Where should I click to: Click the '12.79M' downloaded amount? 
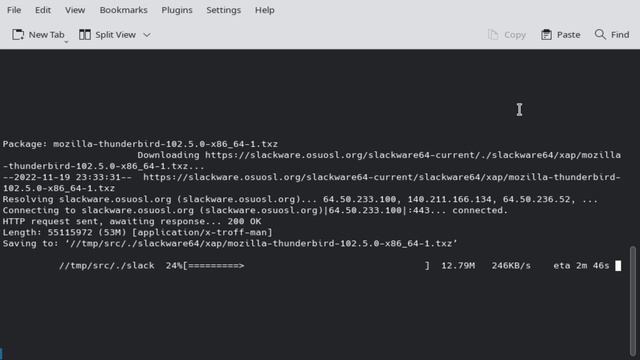tap(458, 266)
